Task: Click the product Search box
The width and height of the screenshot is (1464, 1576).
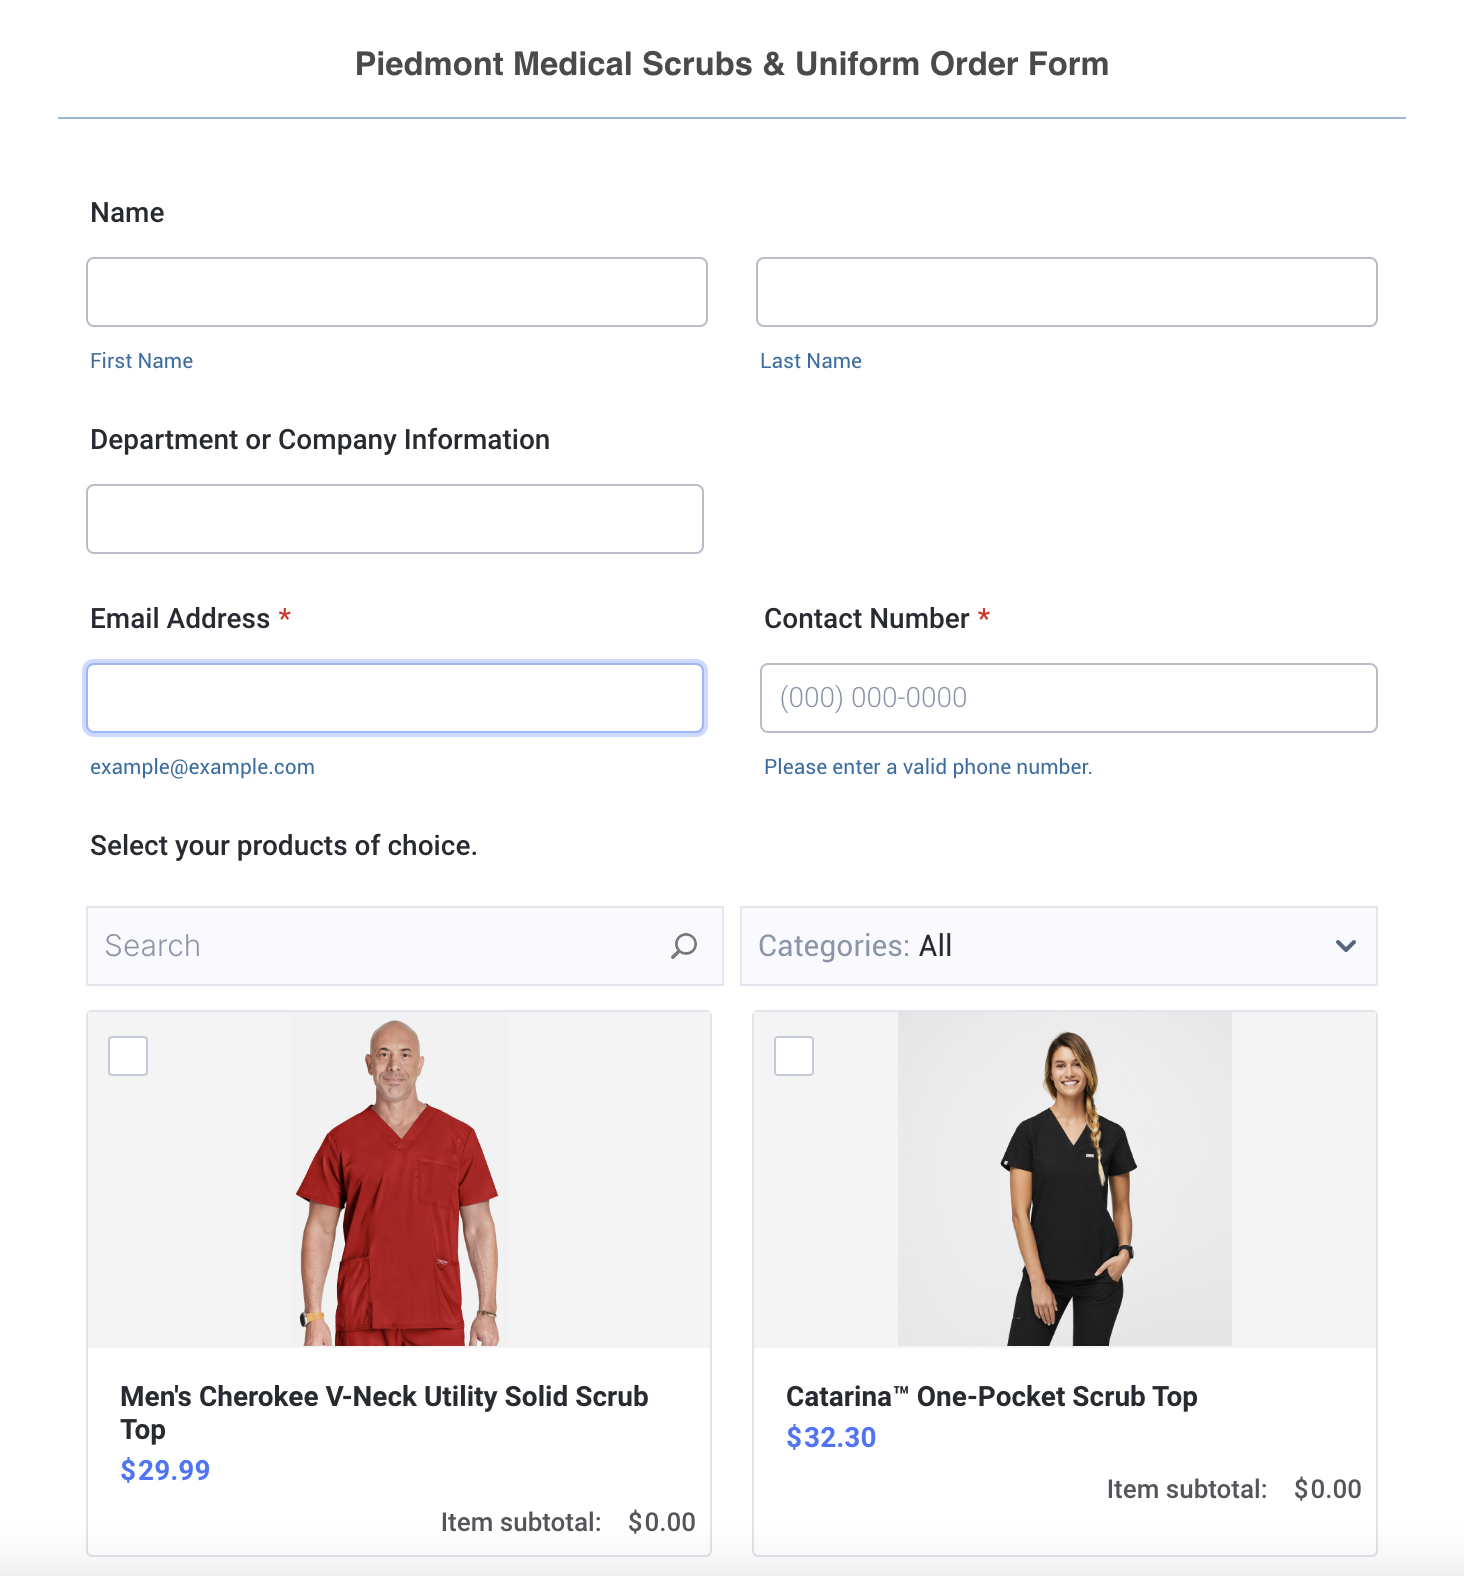Action: tap(404, 946)
